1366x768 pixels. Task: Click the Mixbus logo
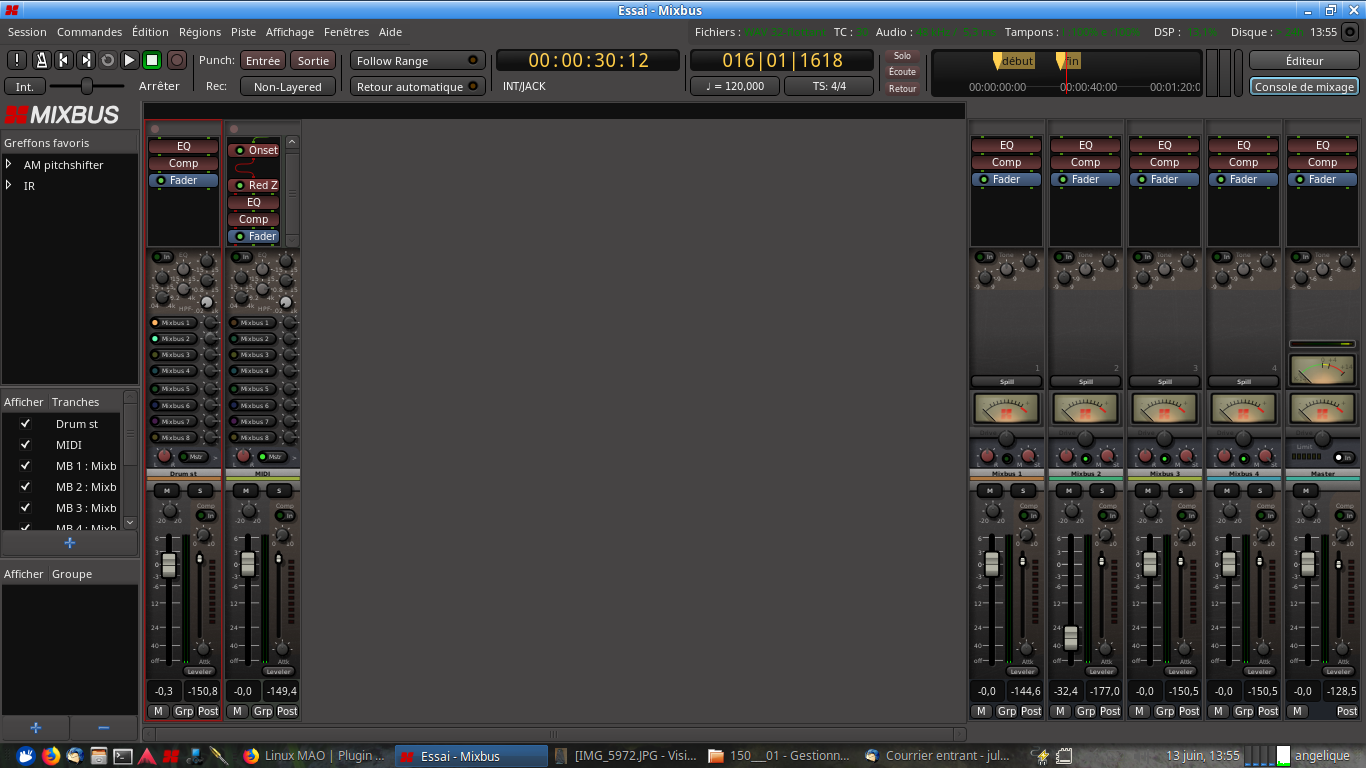pyautogui.click(x=62, y=114)
